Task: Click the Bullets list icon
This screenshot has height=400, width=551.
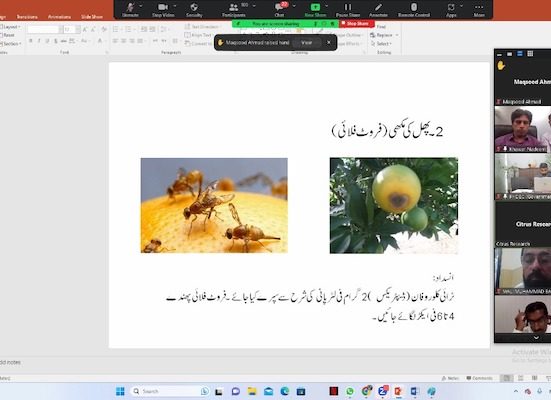Action: click(116, 30)
